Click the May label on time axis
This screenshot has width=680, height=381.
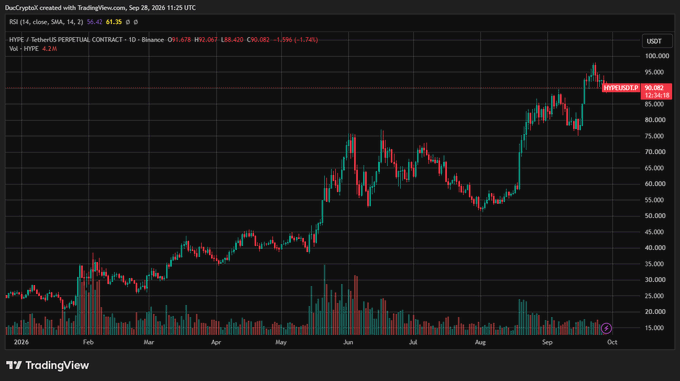[x=281, y=342]
